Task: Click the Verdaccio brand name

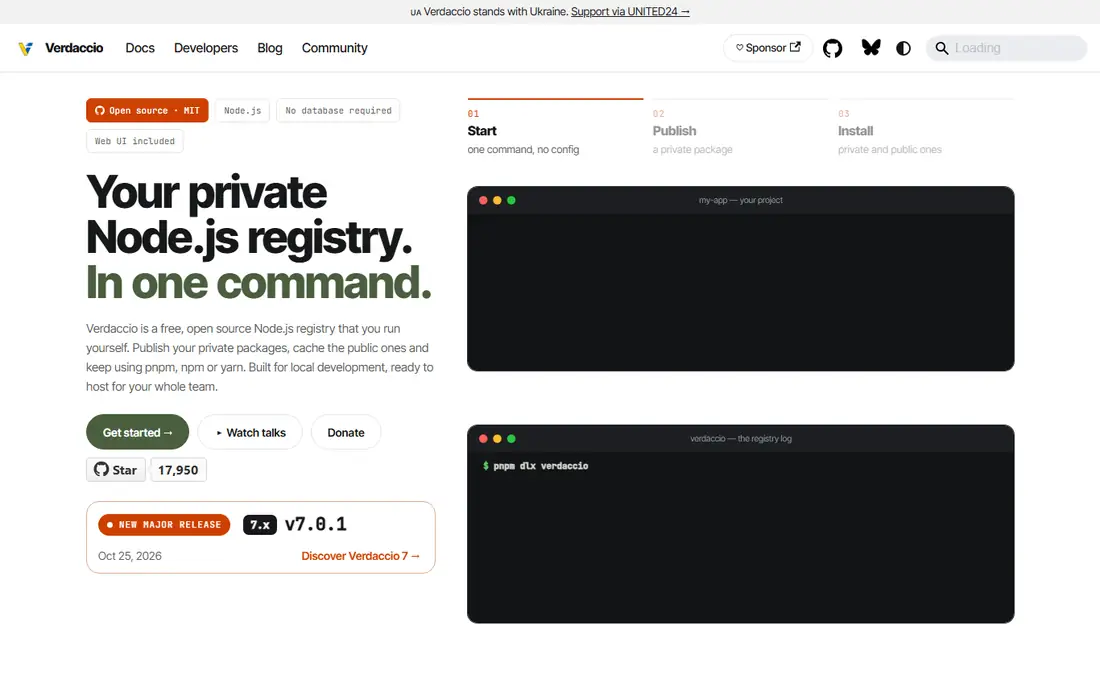Action: 74,48
